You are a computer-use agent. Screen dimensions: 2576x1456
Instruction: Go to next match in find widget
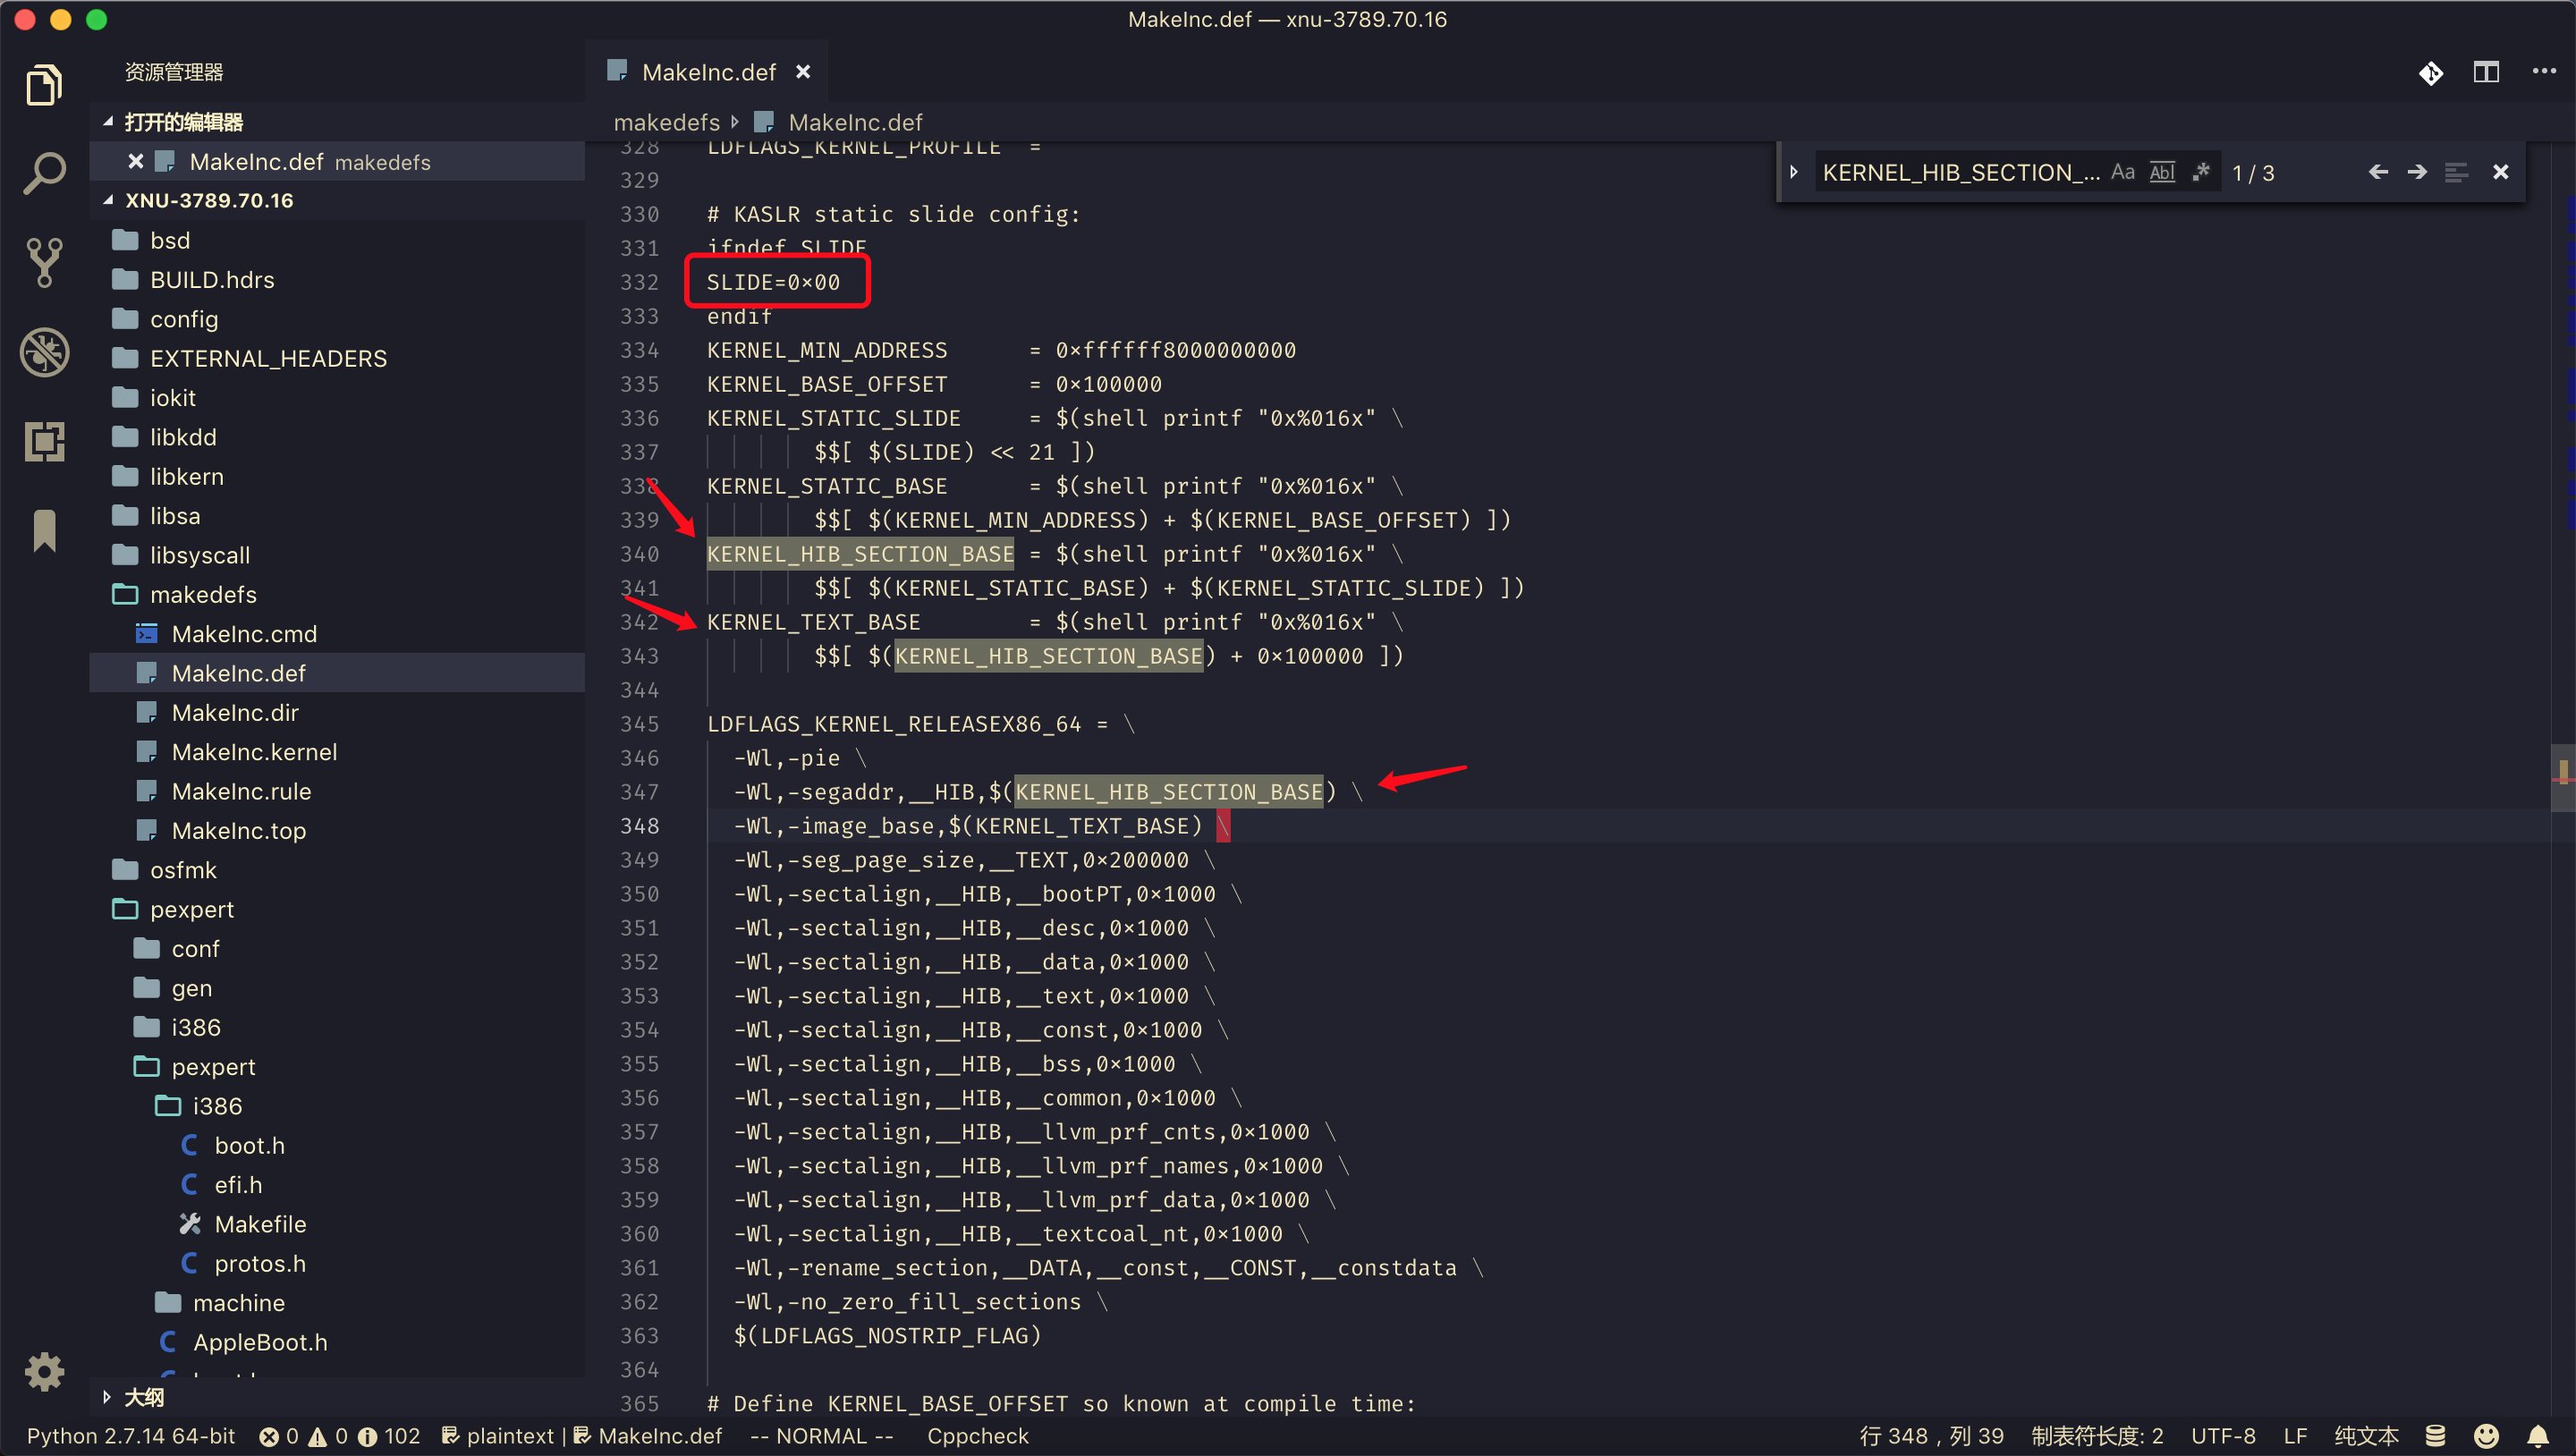[x=2416, y=172]
